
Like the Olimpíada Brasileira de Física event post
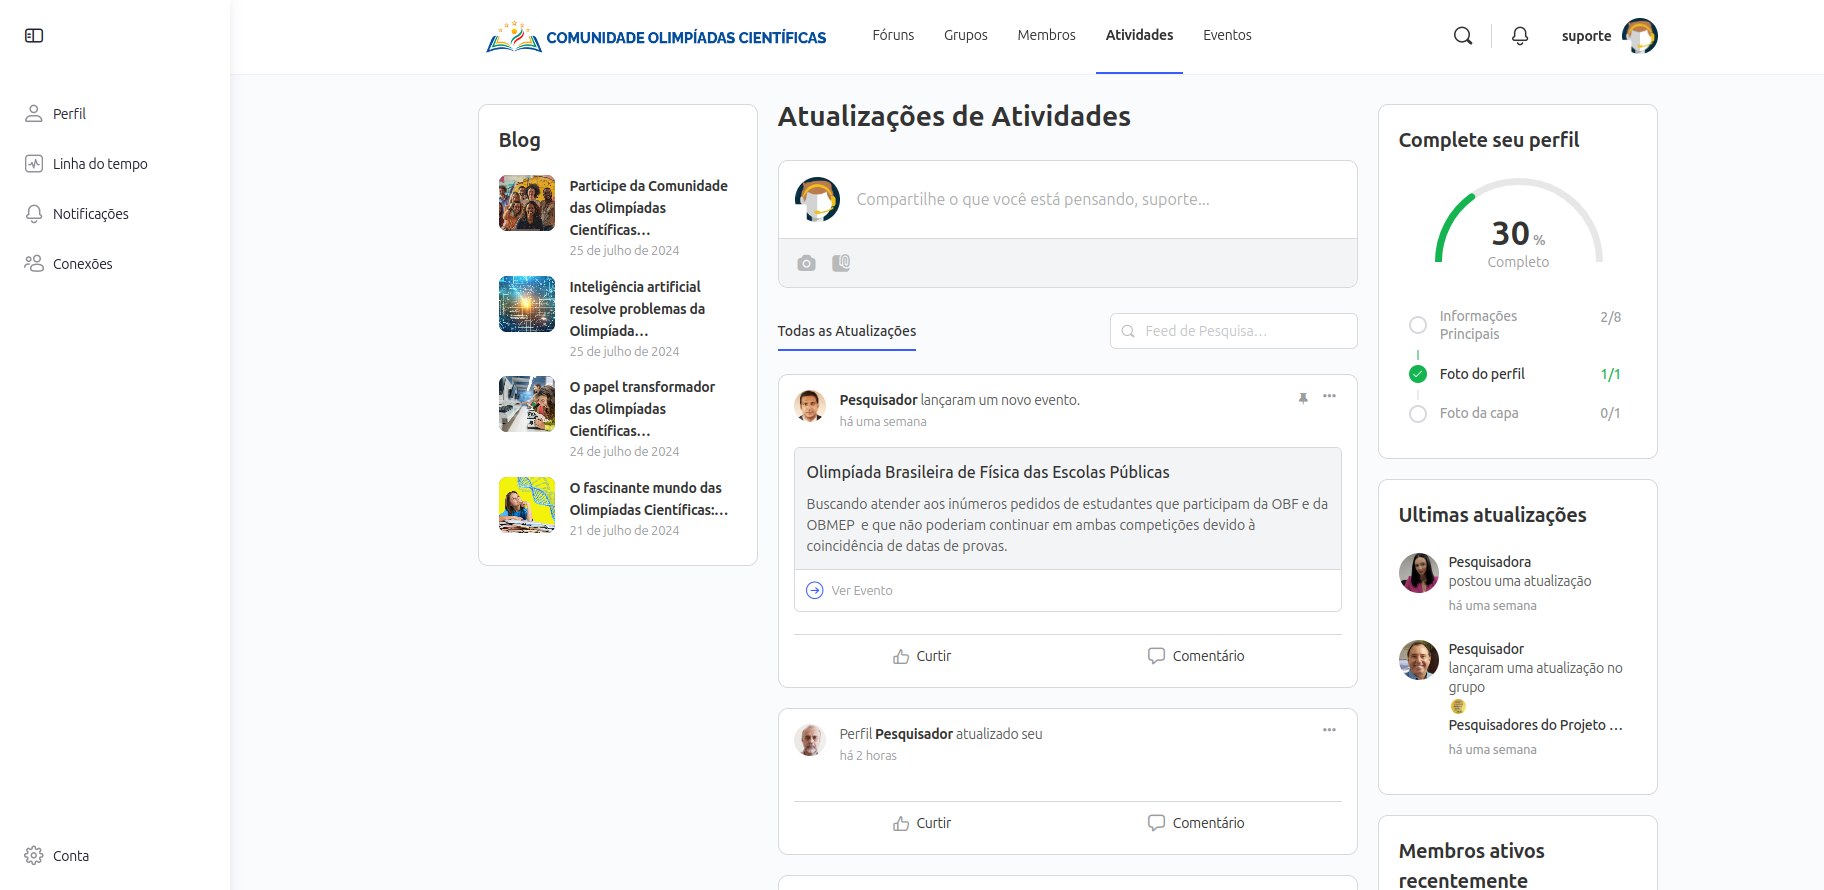pos(922,657)
